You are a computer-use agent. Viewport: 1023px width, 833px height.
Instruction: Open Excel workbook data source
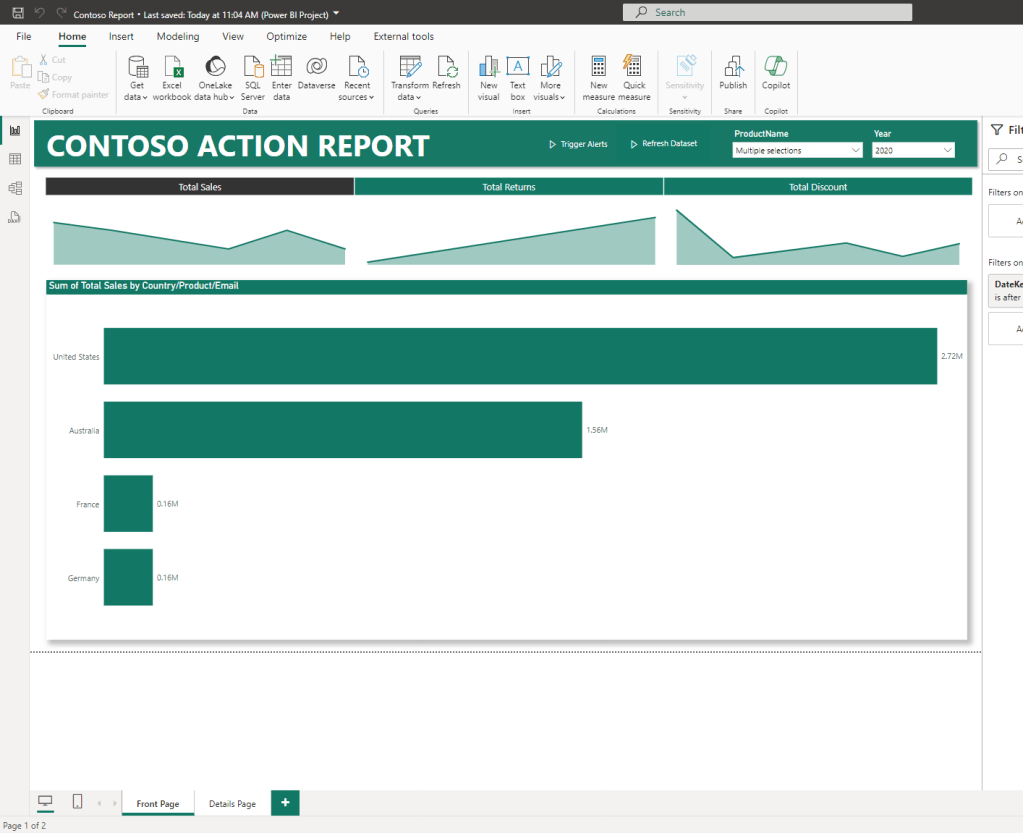172,68
